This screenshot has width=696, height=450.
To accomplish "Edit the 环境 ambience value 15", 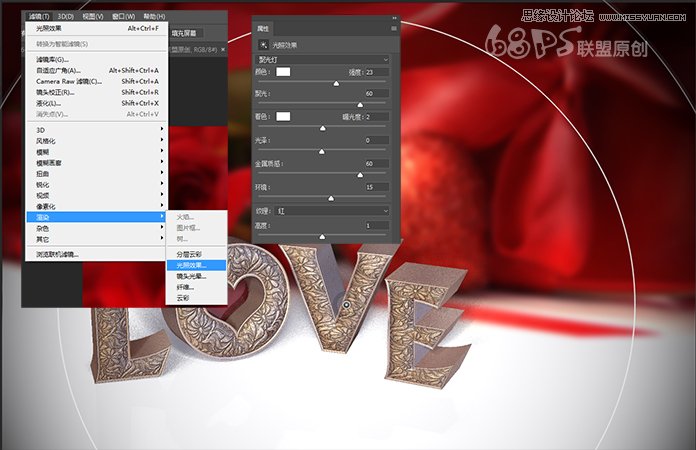I will point(377,187).
